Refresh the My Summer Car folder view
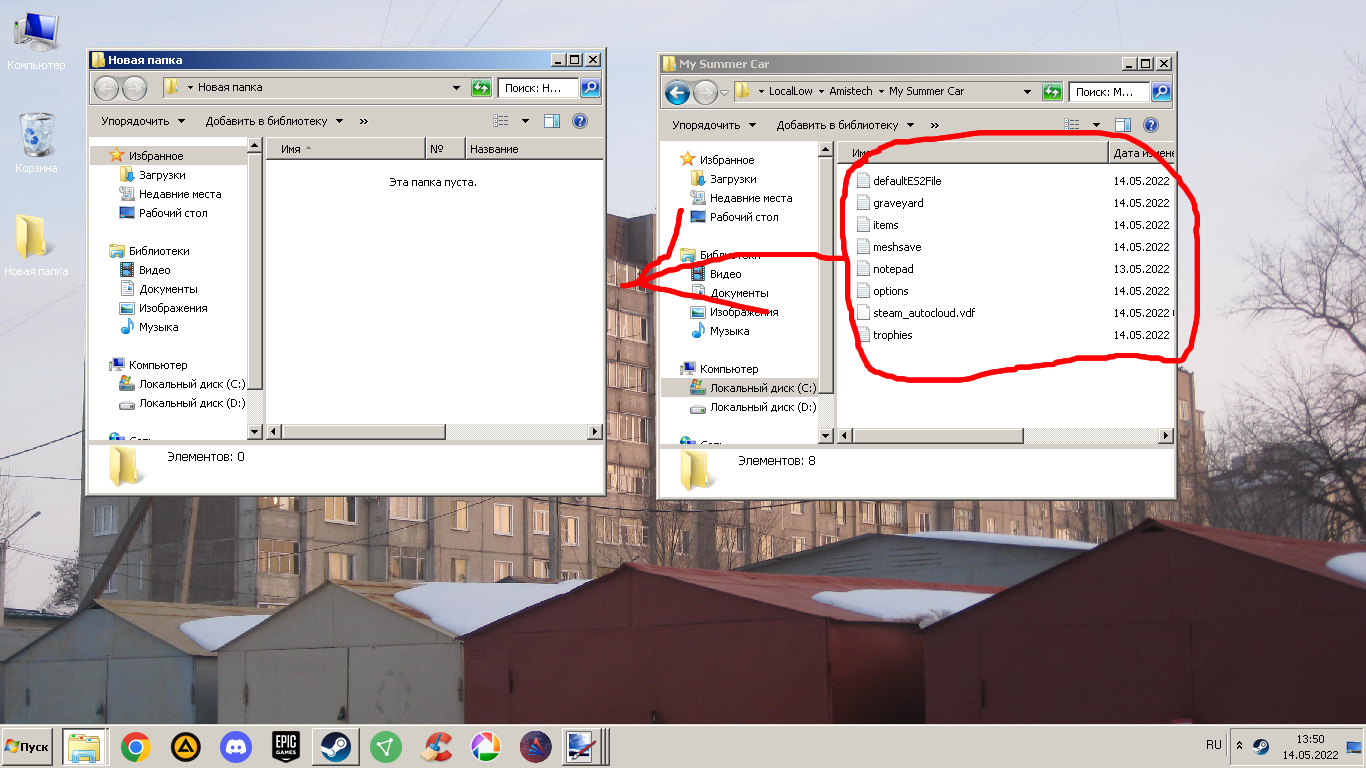 point(1052,92)
